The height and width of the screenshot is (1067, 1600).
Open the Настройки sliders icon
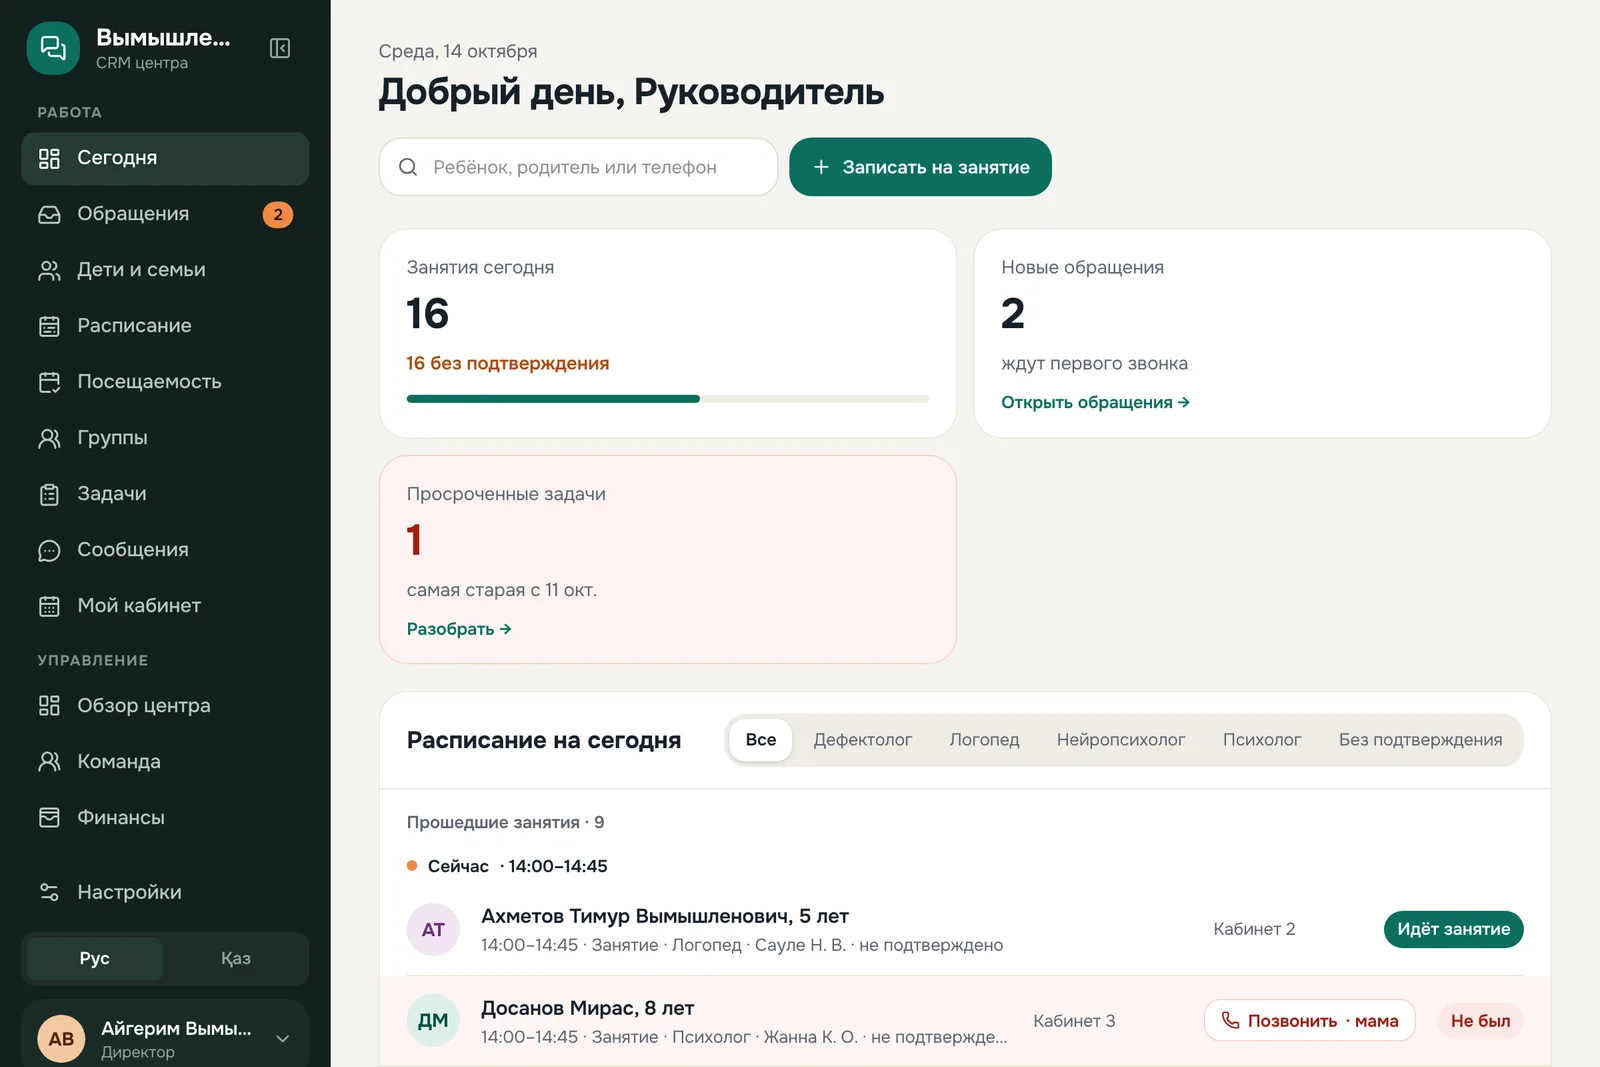[49, 892]
